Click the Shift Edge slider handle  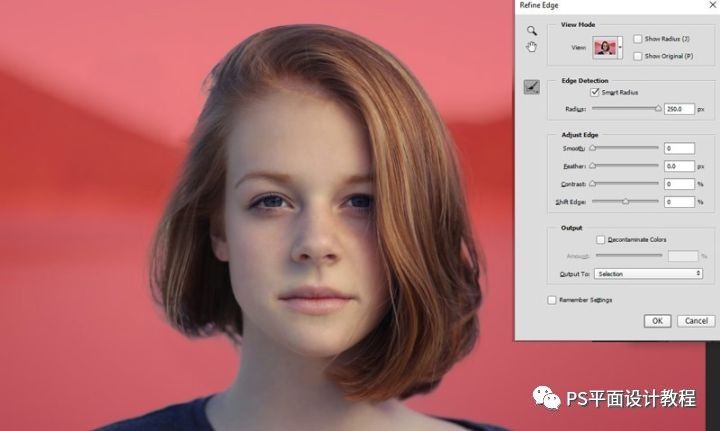click(626, 202)
